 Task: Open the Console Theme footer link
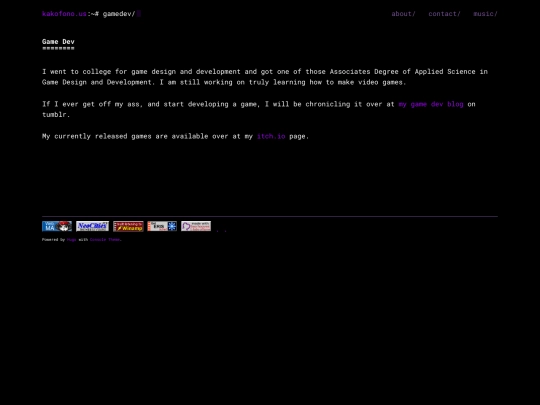(105, 240)
